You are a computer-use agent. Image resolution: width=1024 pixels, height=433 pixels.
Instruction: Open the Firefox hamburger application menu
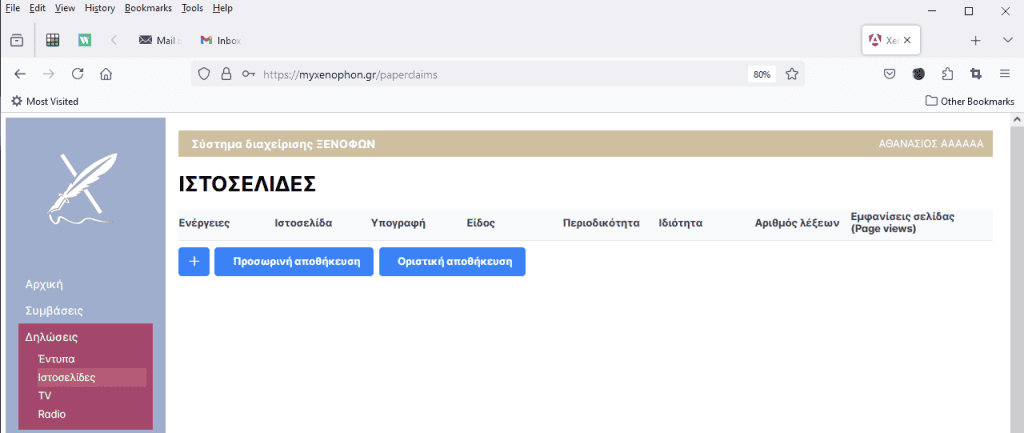pyautogui.click(x=1005, y=73)
